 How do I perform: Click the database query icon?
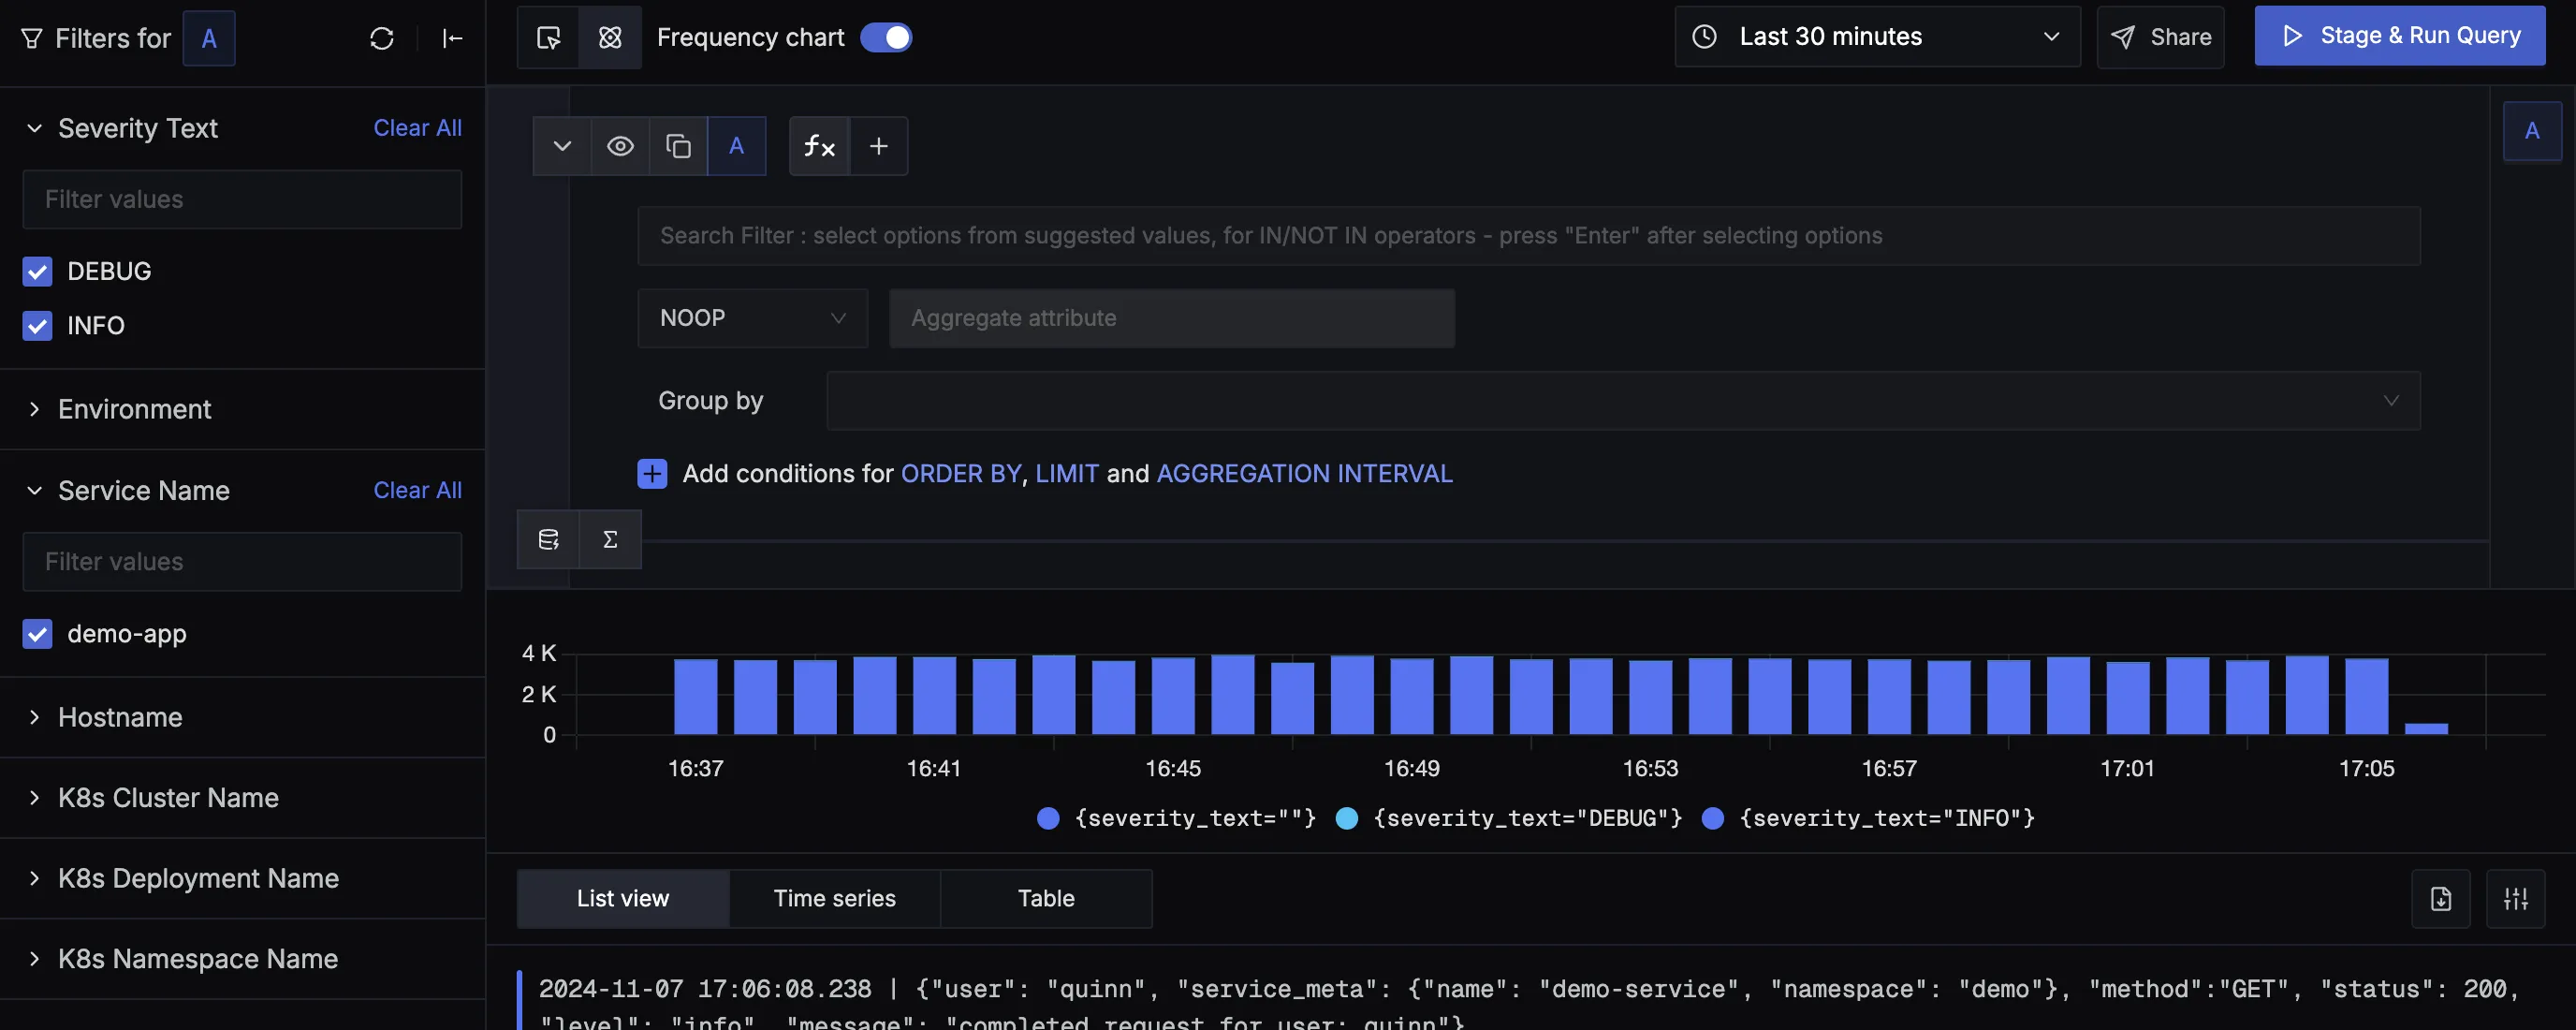(x=548, y=539)
